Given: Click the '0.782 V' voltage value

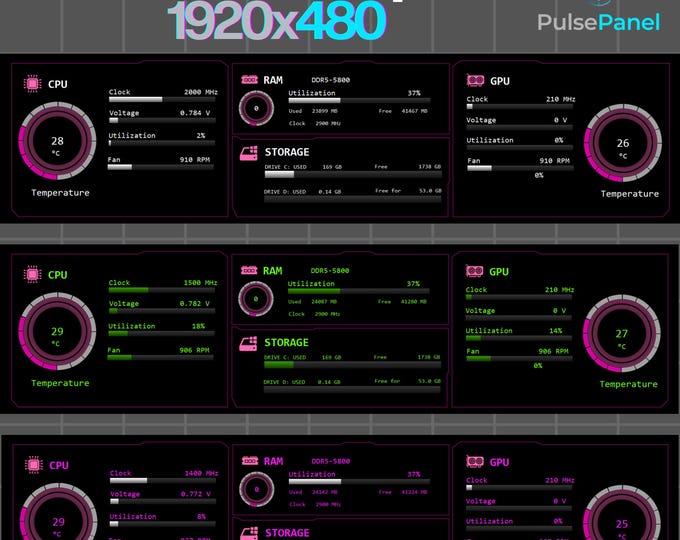Looking at the screenshot, I should (195, 304).
